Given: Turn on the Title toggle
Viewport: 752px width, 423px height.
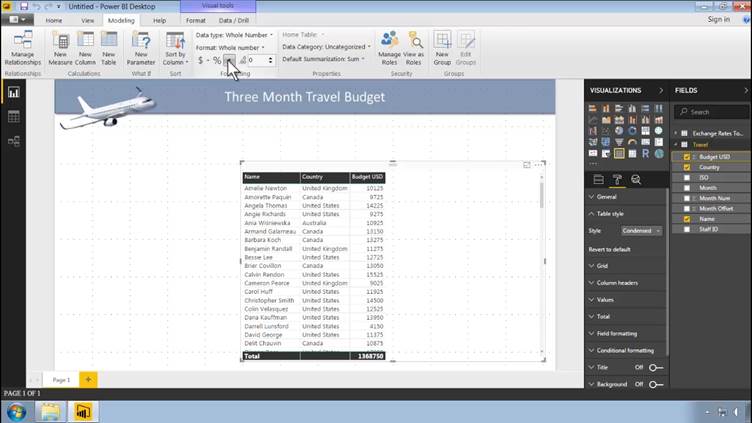Looking at the screenshot, I should [655, 367].
